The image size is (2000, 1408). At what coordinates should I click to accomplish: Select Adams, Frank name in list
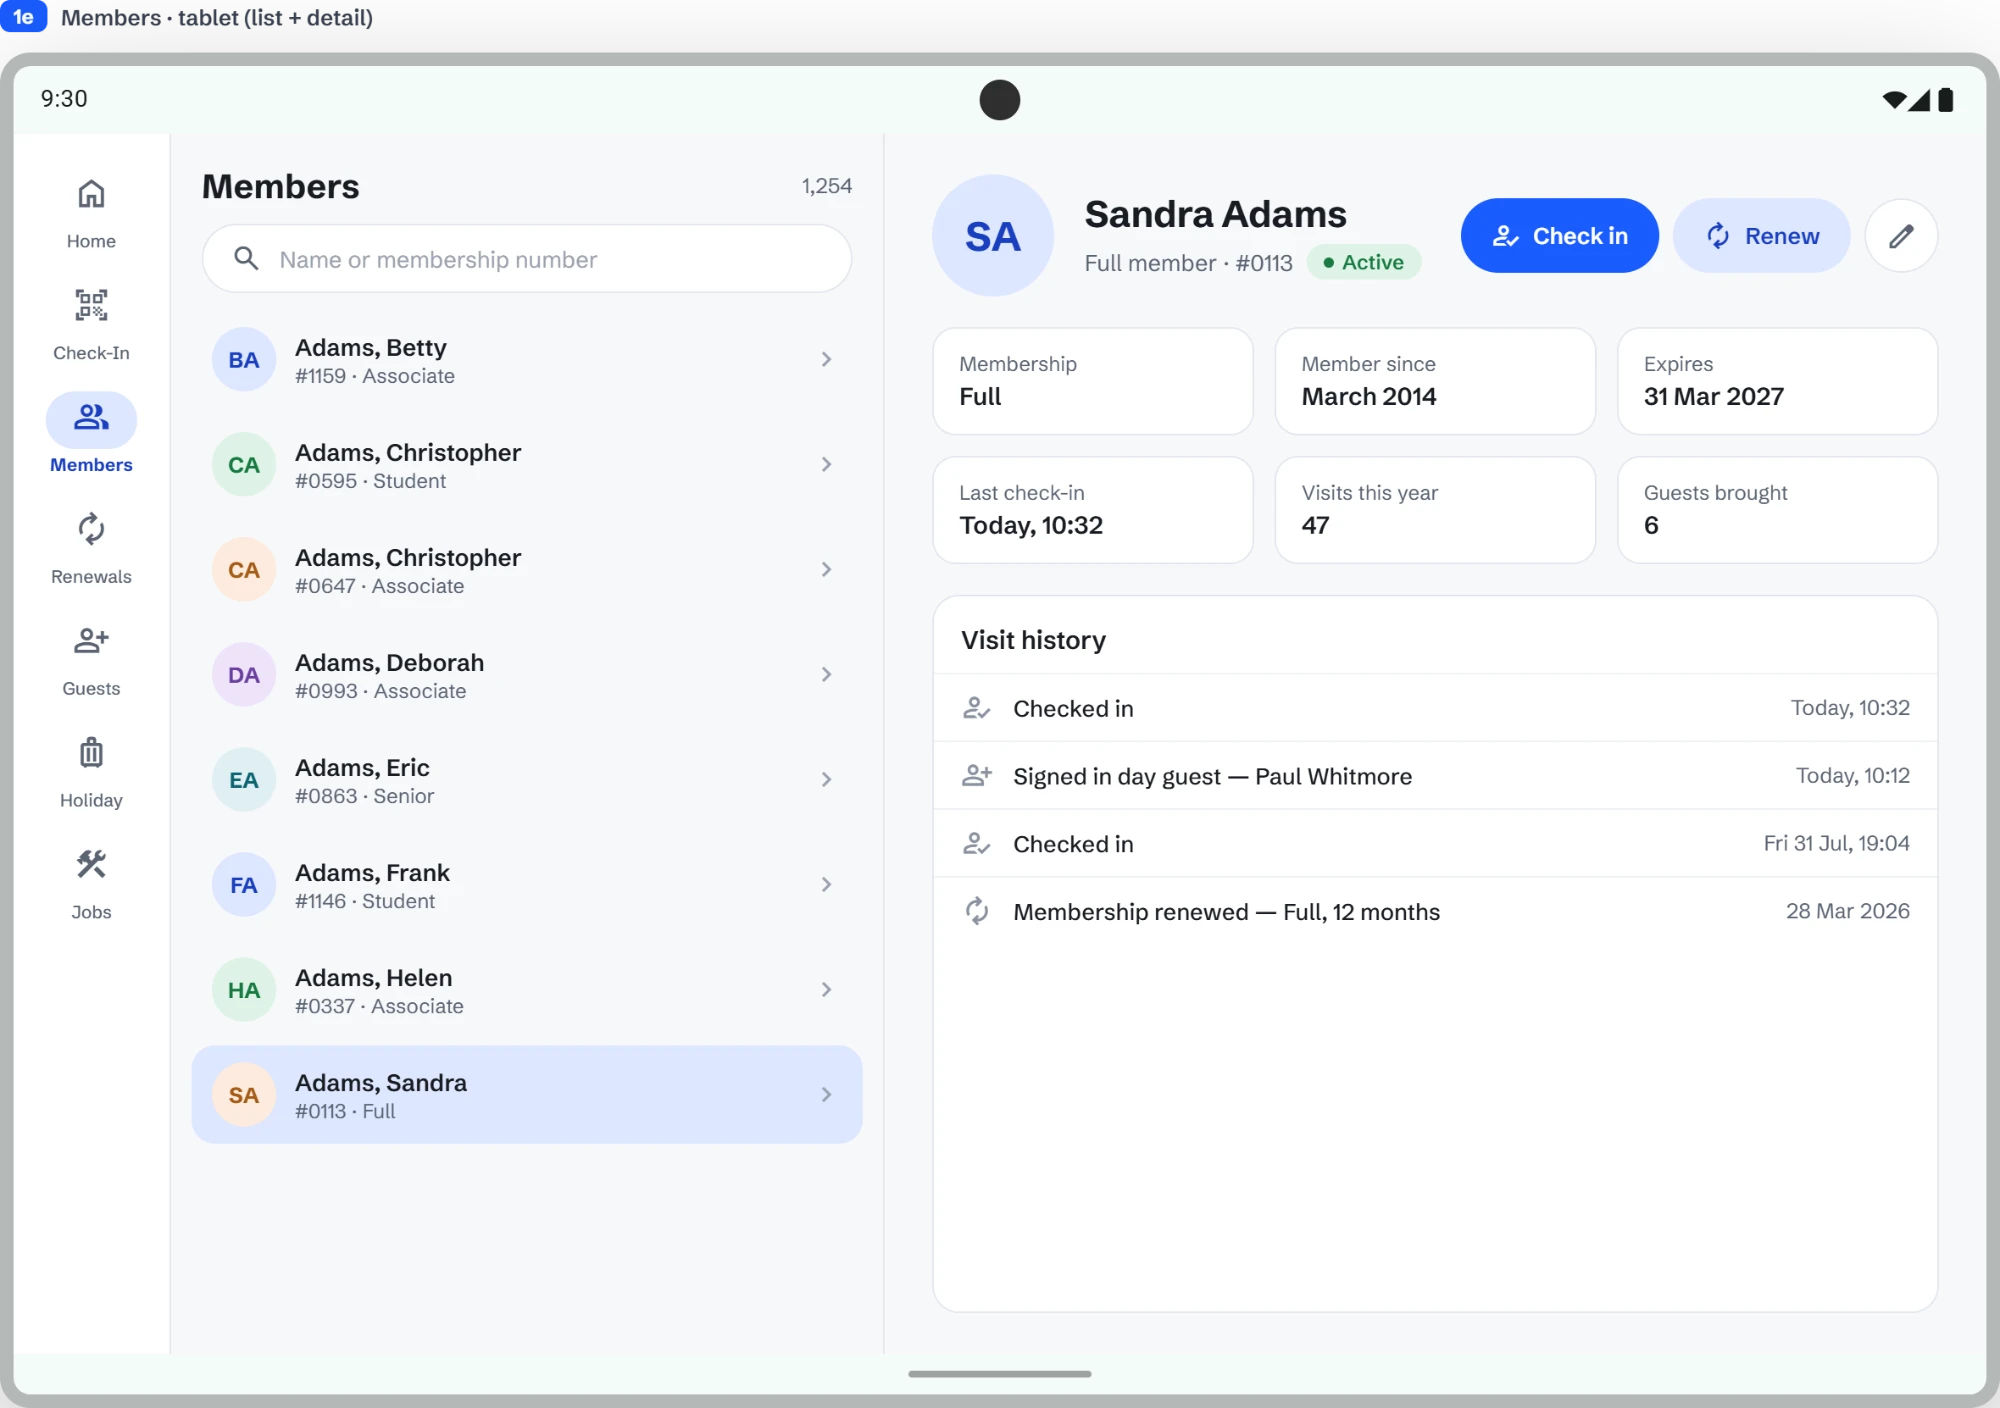372,872
